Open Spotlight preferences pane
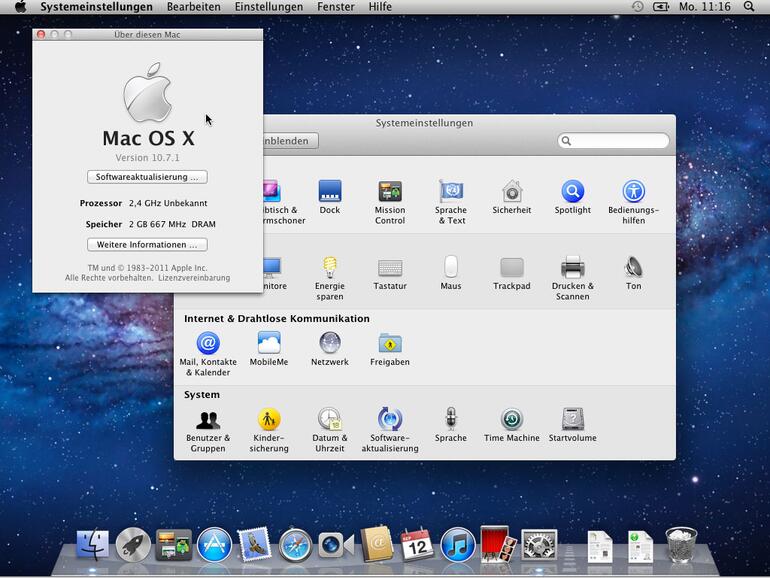This screenshot has width=770, height=578. 572,192
